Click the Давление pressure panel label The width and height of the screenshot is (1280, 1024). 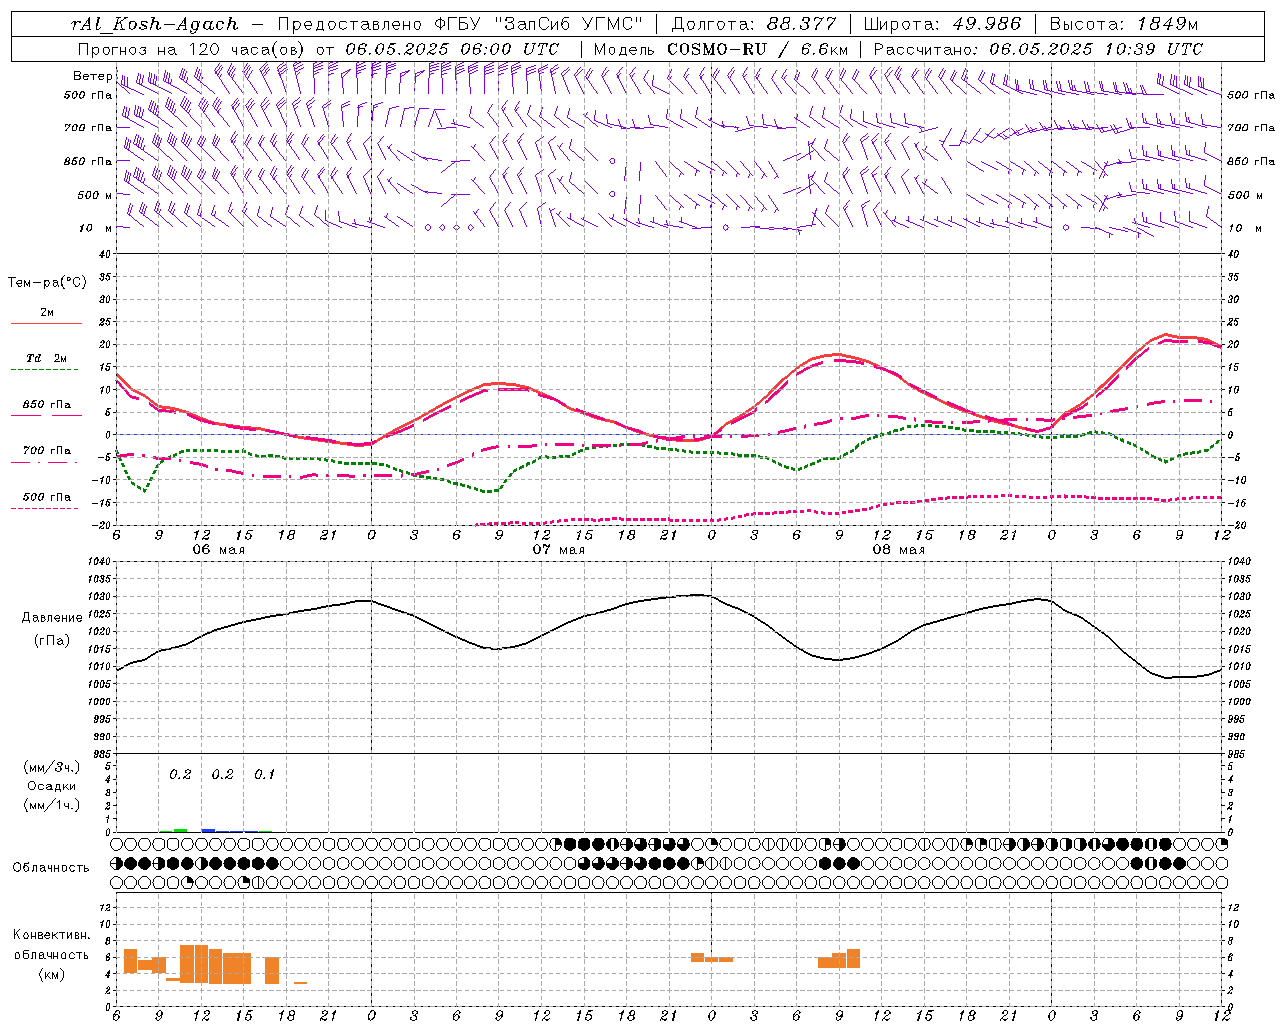coord(52,618)
